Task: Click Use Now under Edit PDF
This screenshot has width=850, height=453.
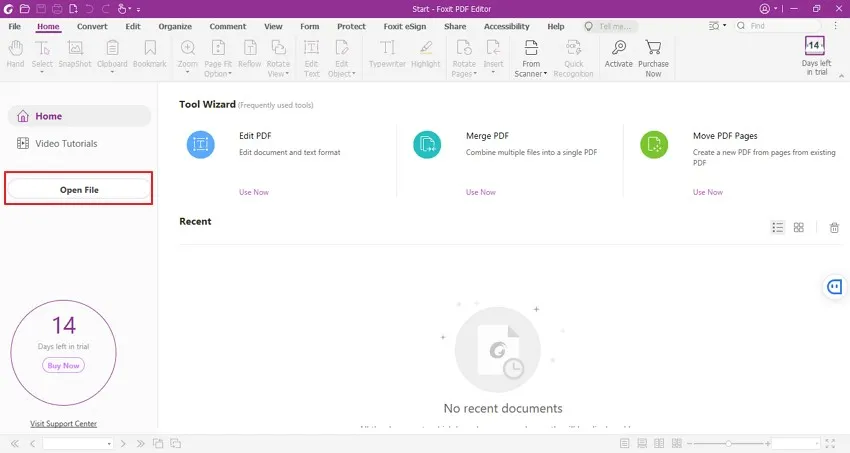Action: 254,192
